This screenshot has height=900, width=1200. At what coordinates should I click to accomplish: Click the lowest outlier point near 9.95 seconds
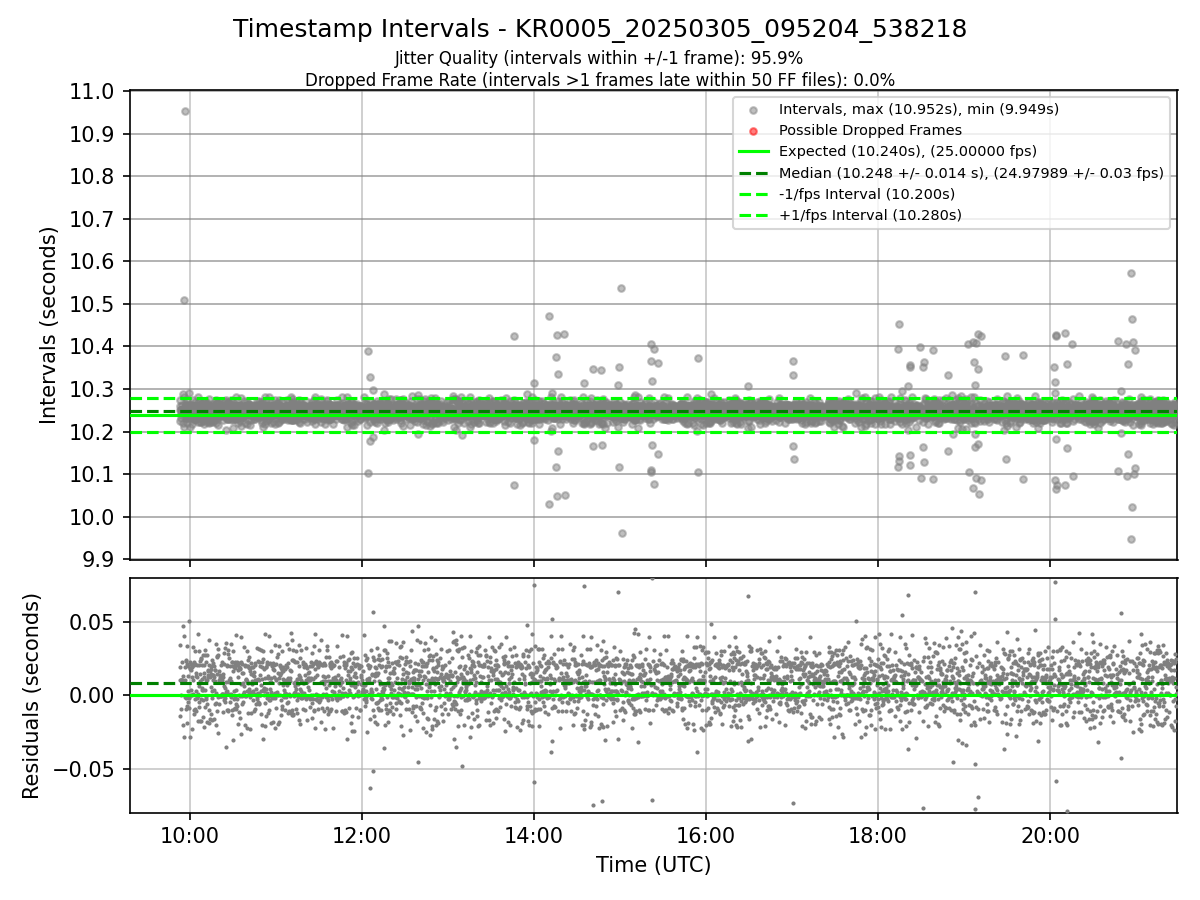1131,539
